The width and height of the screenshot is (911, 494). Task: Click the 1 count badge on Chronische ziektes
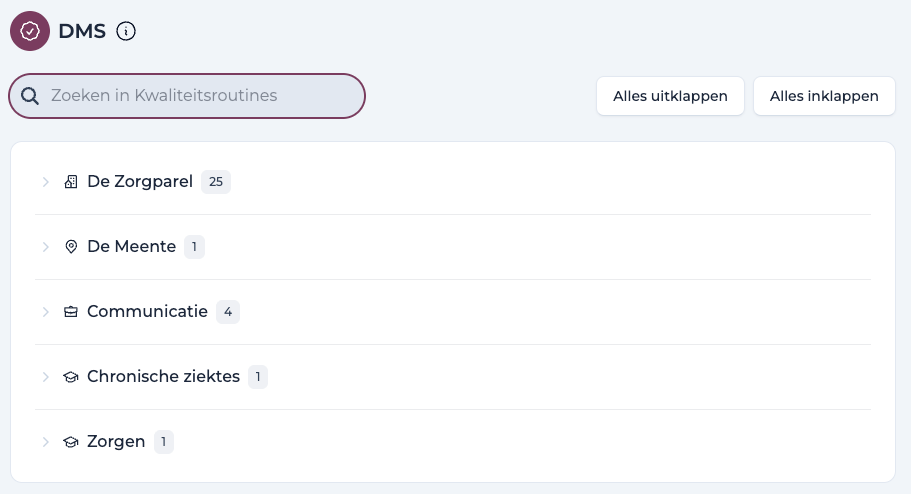point(258,377)
